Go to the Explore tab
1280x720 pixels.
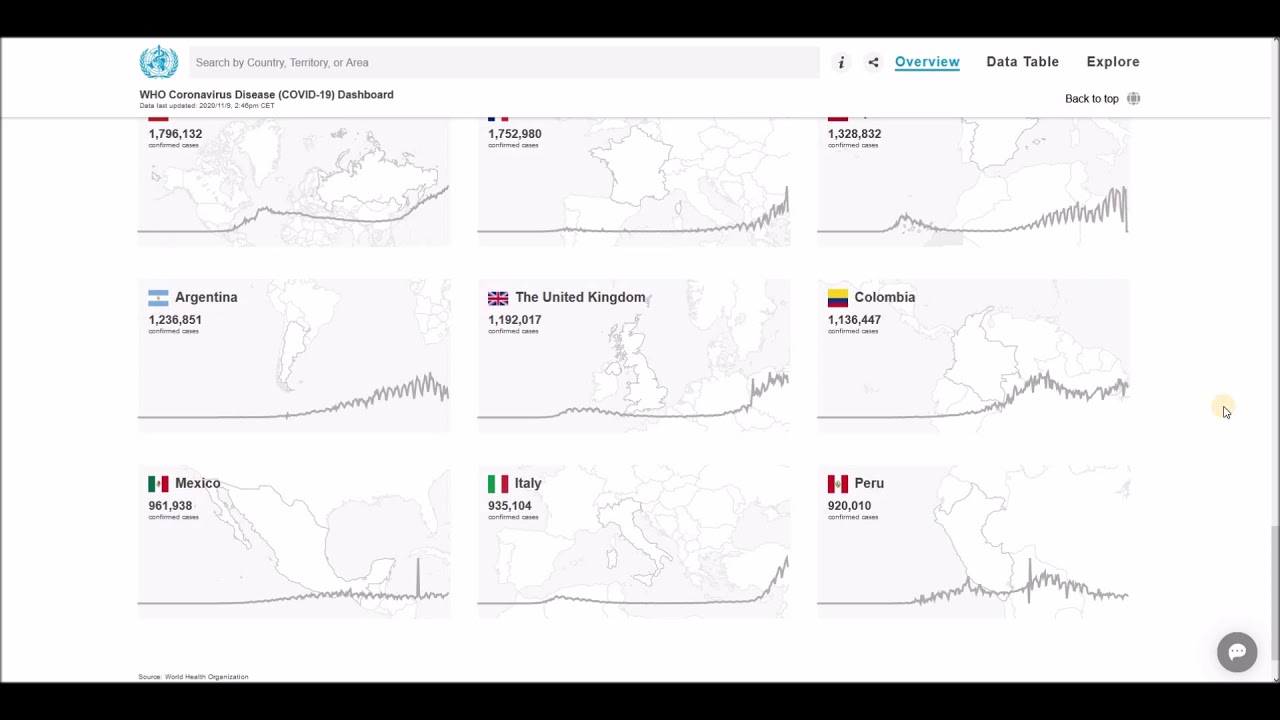click(1113, 62)
